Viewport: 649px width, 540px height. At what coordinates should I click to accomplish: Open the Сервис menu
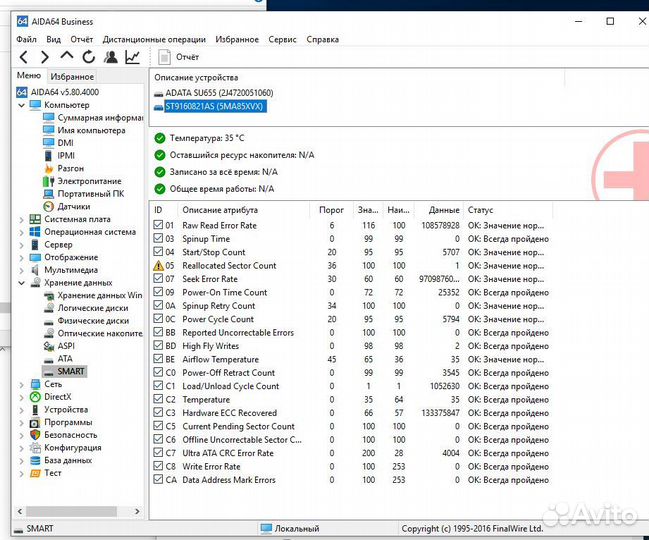pyautogui.click(x=282, y=39)
